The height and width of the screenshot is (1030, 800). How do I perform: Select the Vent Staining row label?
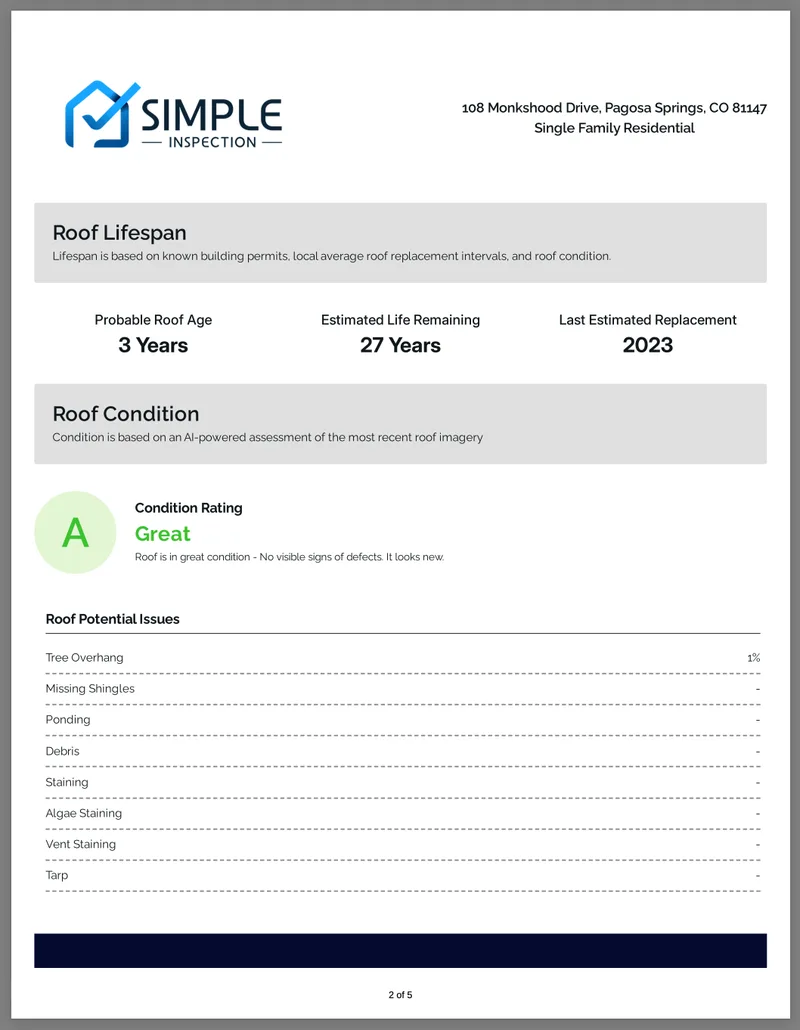[x=80, y=844]
